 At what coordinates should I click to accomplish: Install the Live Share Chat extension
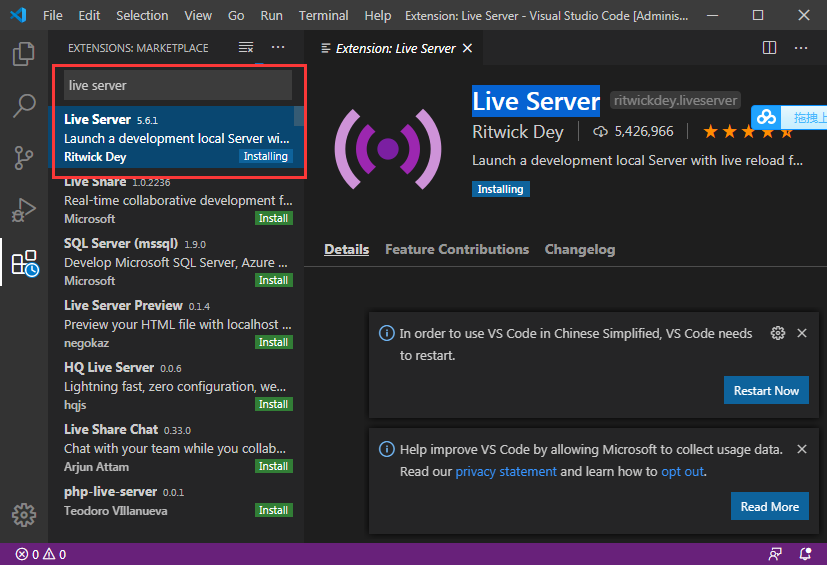coord(273,466)
